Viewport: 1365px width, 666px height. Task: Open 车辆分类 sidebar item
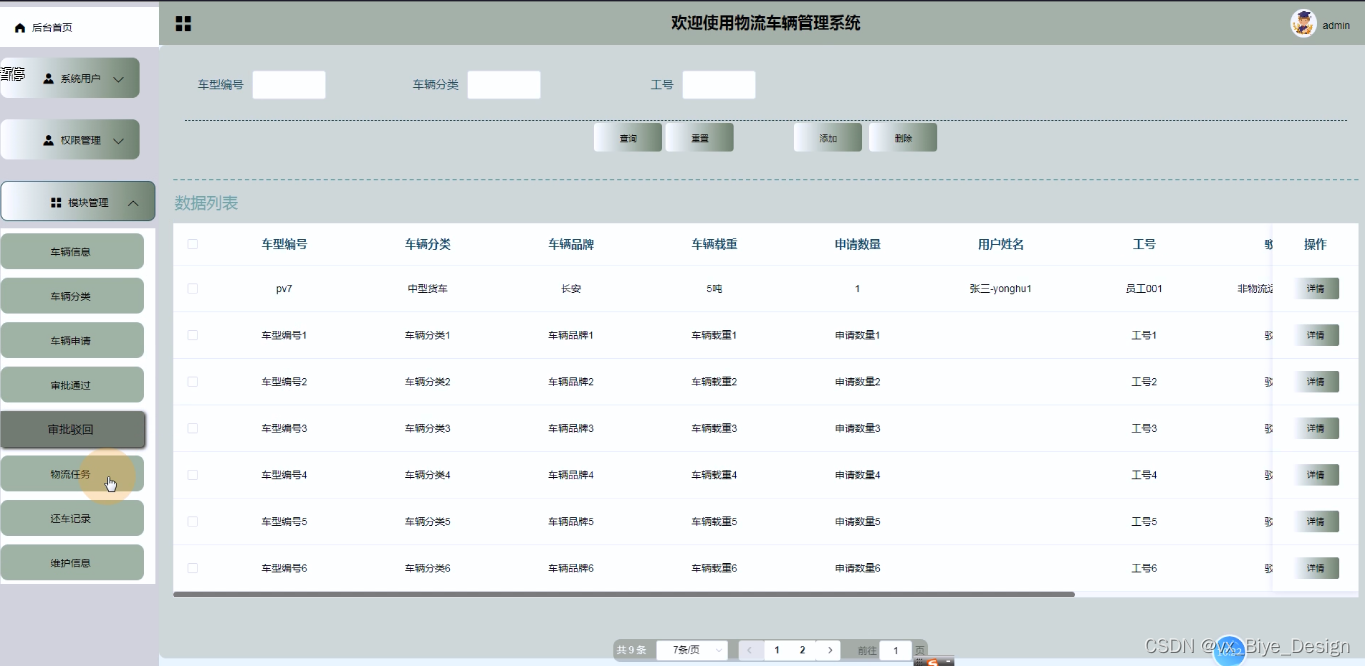point(72,296)
